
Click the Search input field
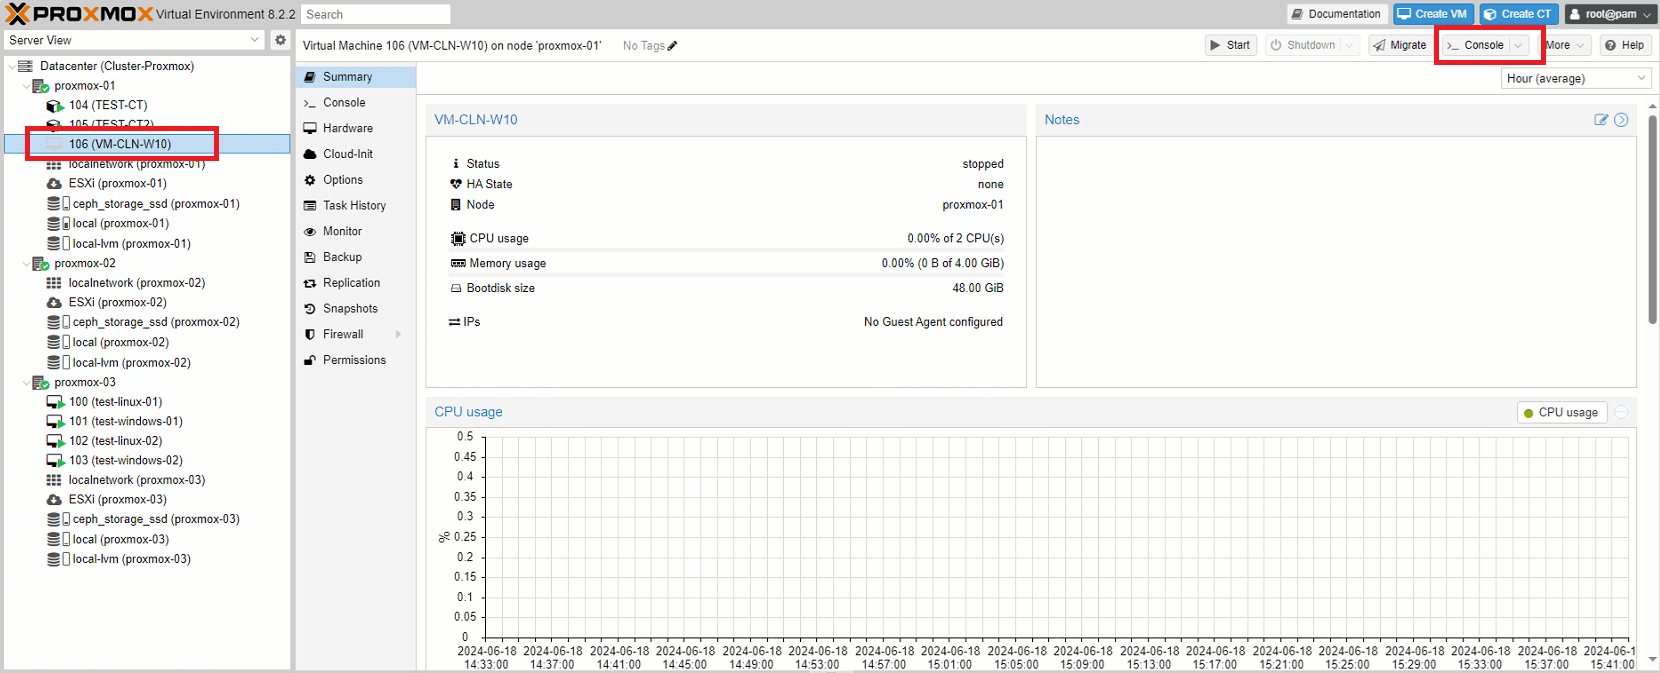pyautogui.click(x=375, y=14)
